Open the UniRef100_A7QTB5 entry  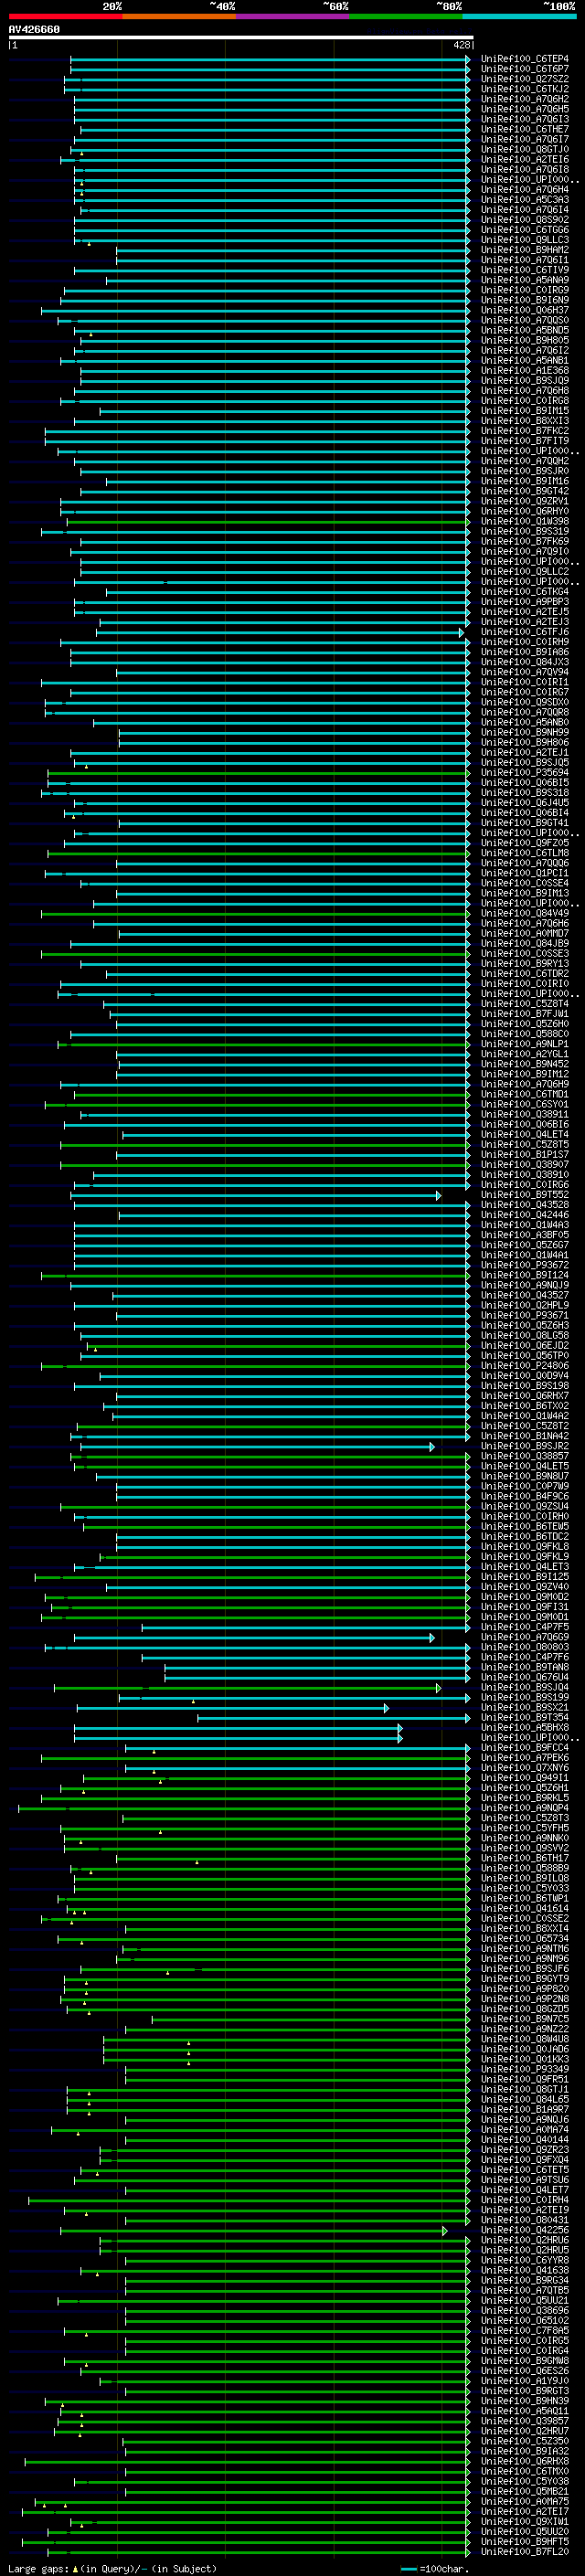(524, 2290)
